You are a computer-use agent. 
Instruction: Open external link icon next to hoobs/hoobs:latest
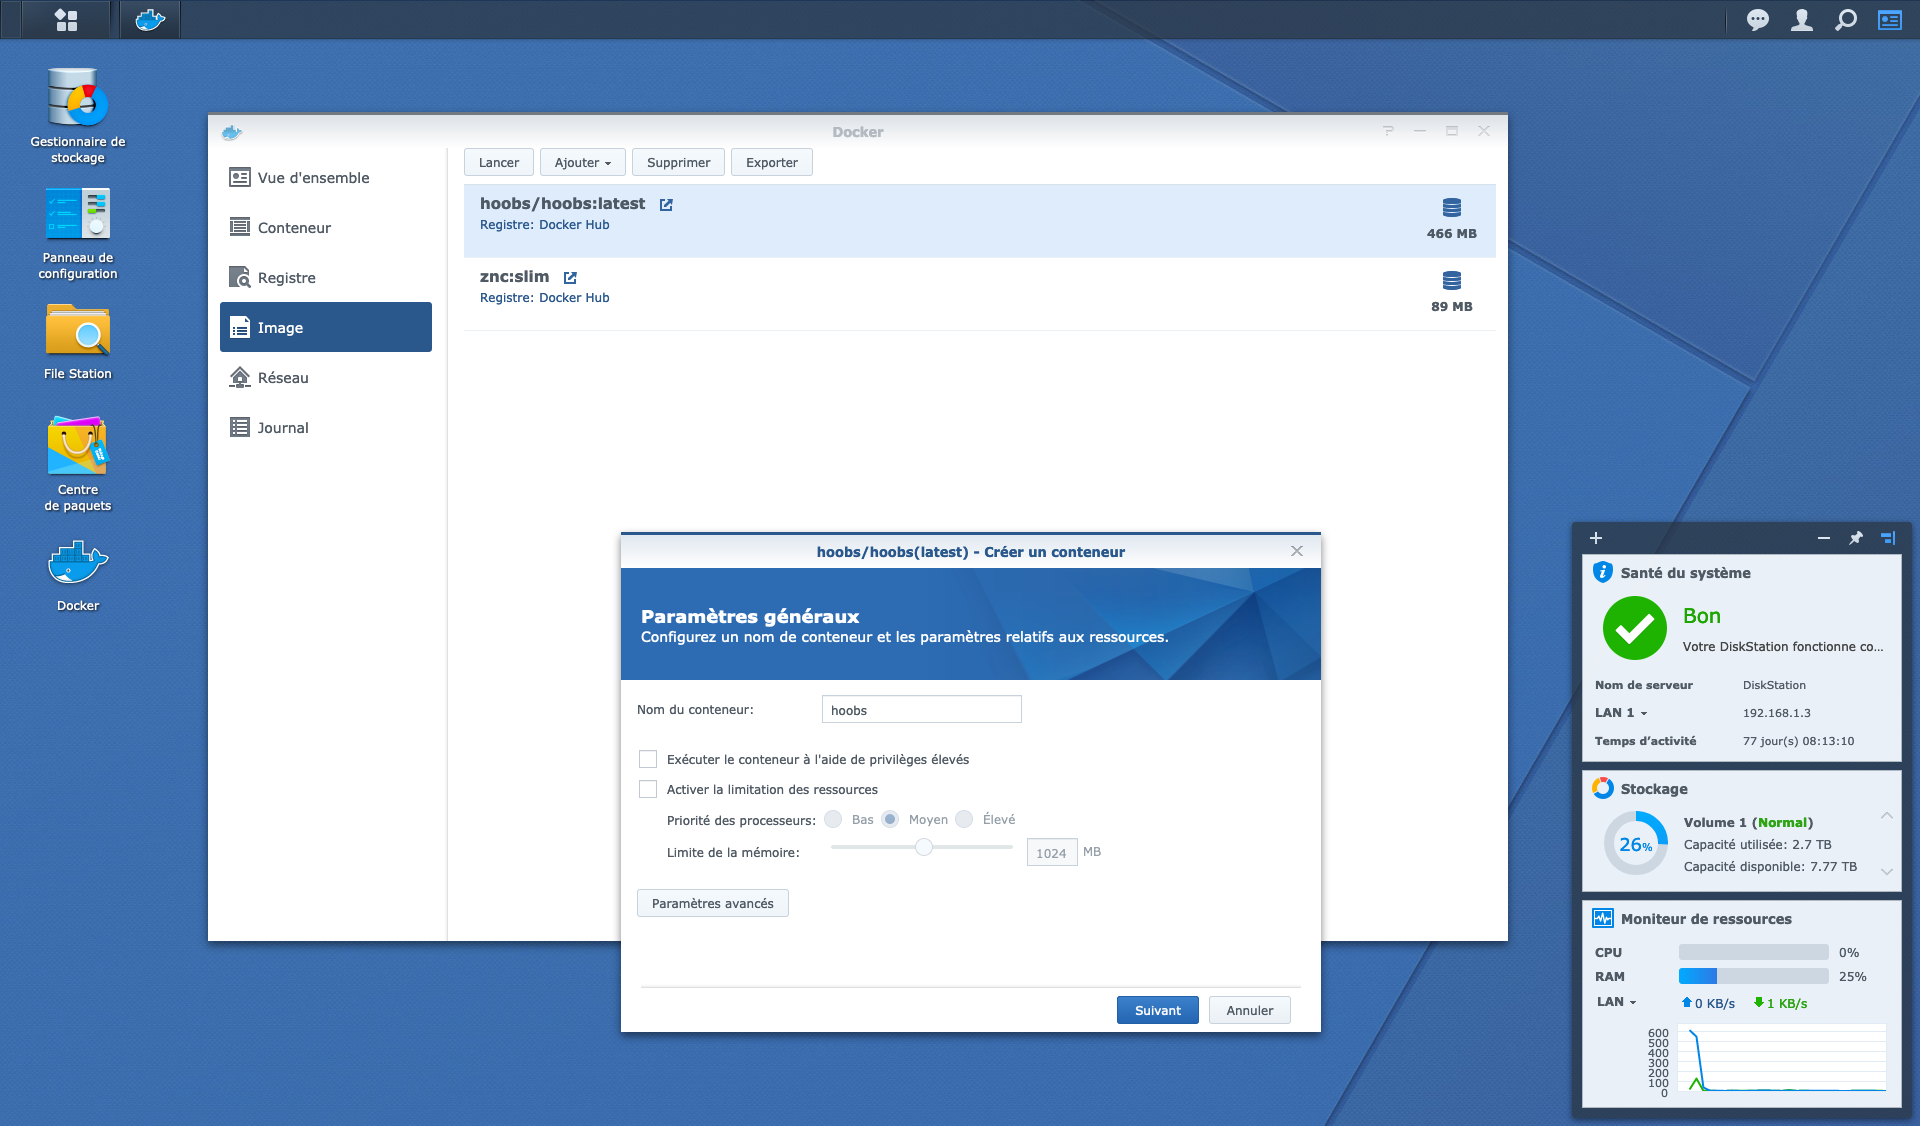coord(666,204)
